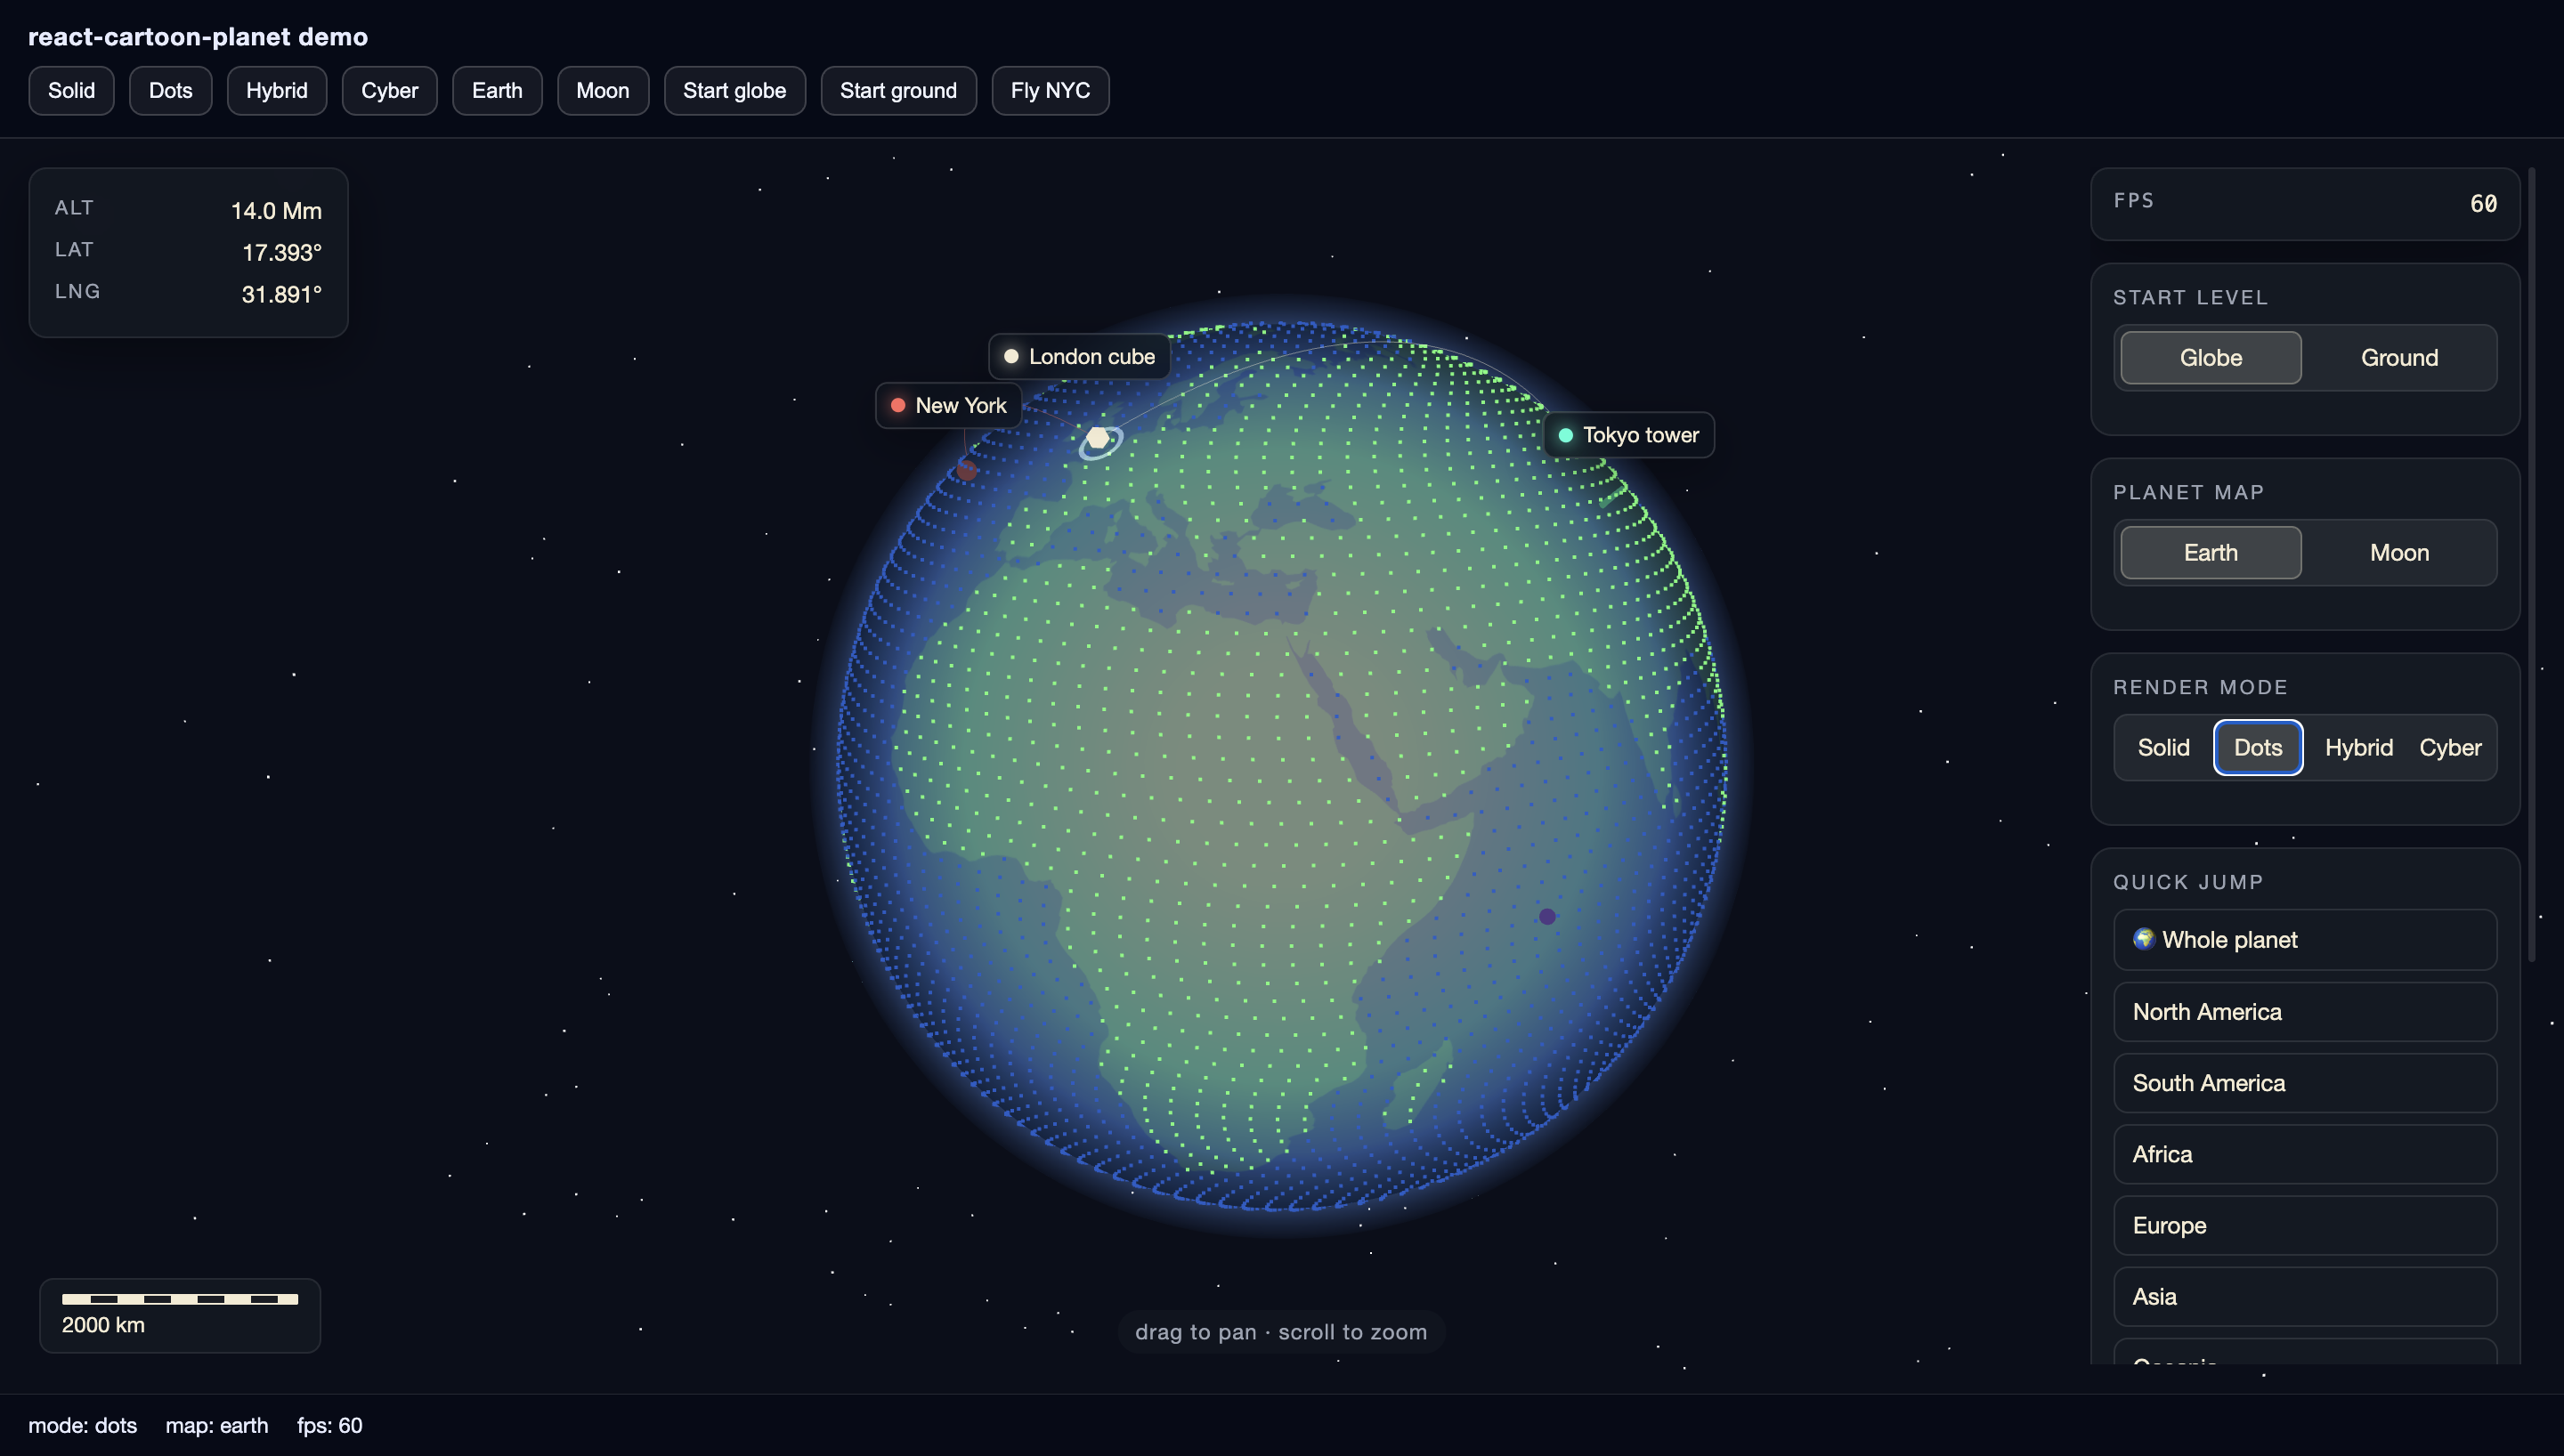
Task: Choose Solid in Render Mode panel
Action: point(2163,748)
